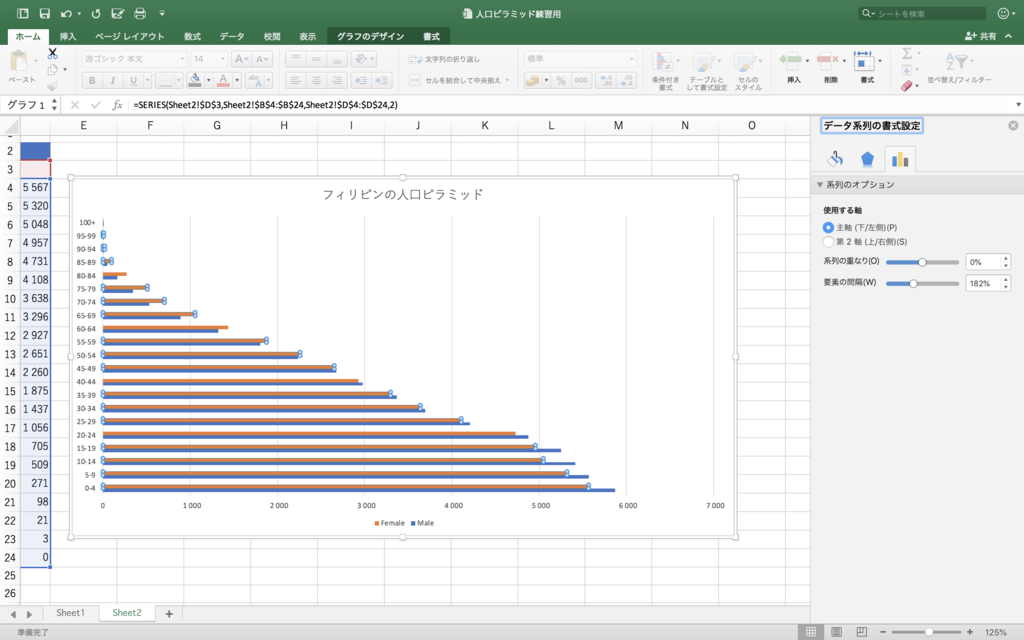1024x640 pixels.
Task: Open the Effects pentagon tab in format pane
Action: [x=867, y=159]
